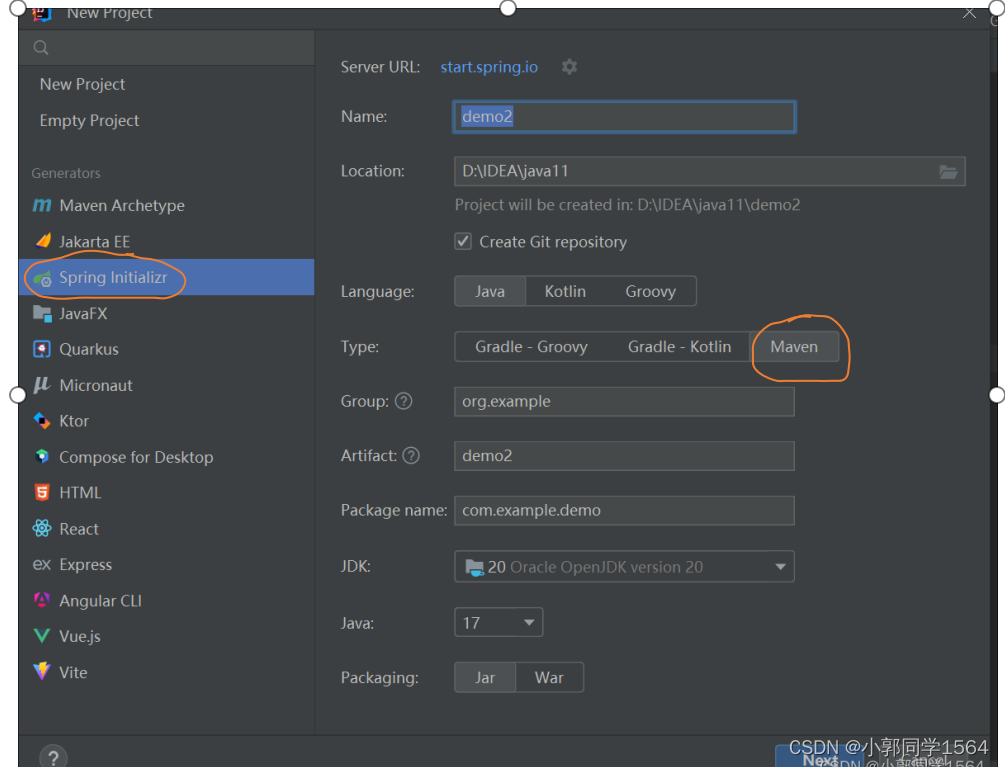Viewport: 1005px width, 767px height.
Task: Click the Vue.js logo icon
Action: [42, 636]
